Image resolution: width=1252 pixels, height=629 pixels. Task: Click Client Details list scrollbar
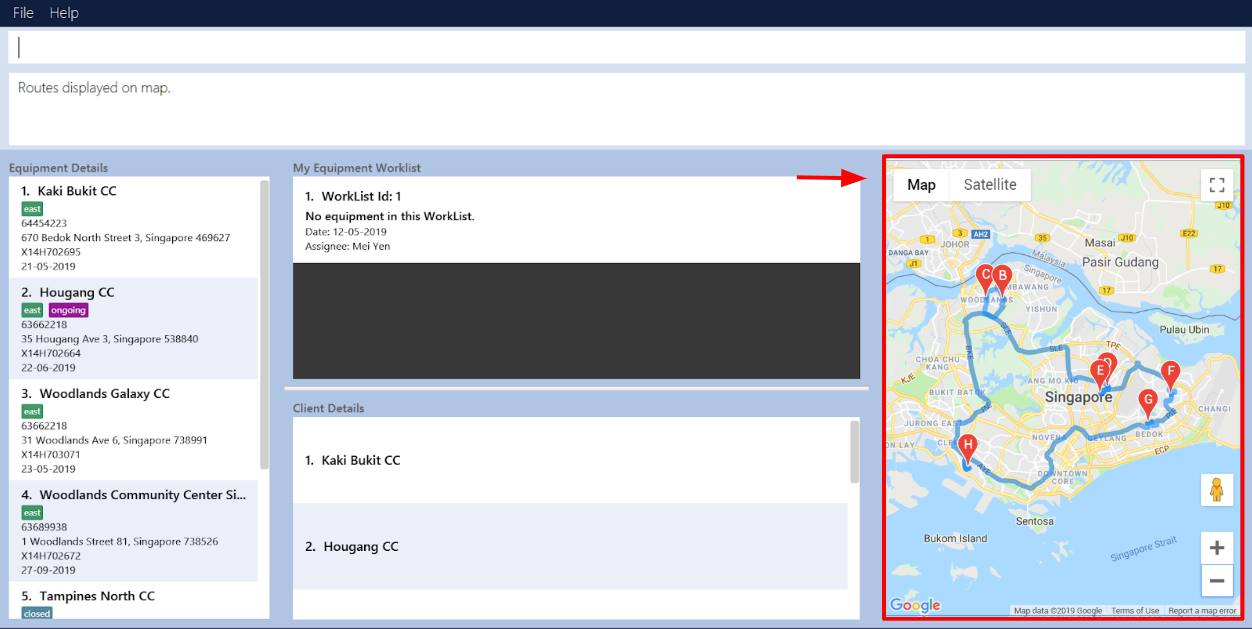pos(854,451)
